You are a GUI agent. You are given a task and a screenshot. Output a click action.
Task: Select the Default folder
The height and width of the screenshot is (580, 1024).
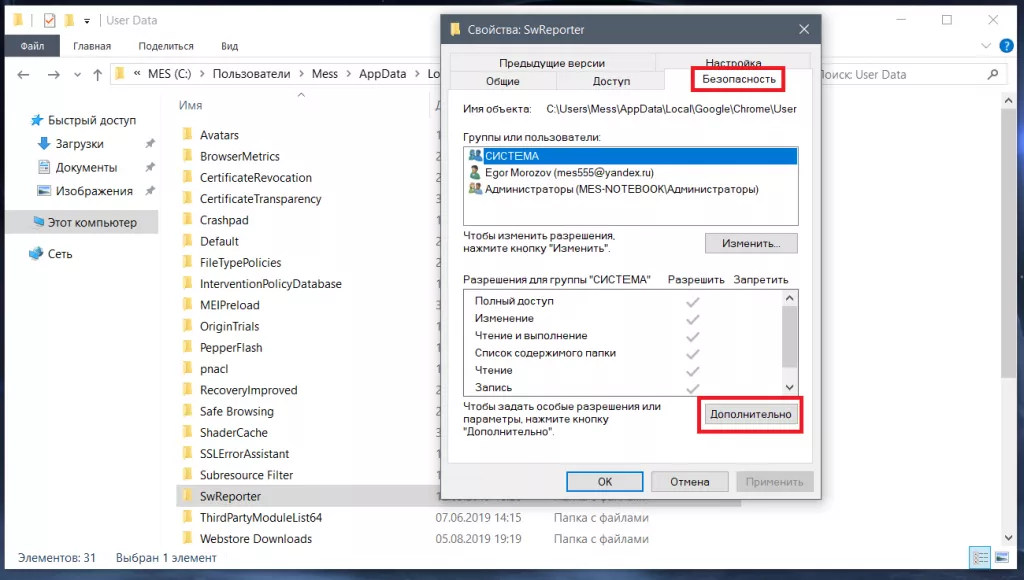pyautogui.click(x=219, y=241)
